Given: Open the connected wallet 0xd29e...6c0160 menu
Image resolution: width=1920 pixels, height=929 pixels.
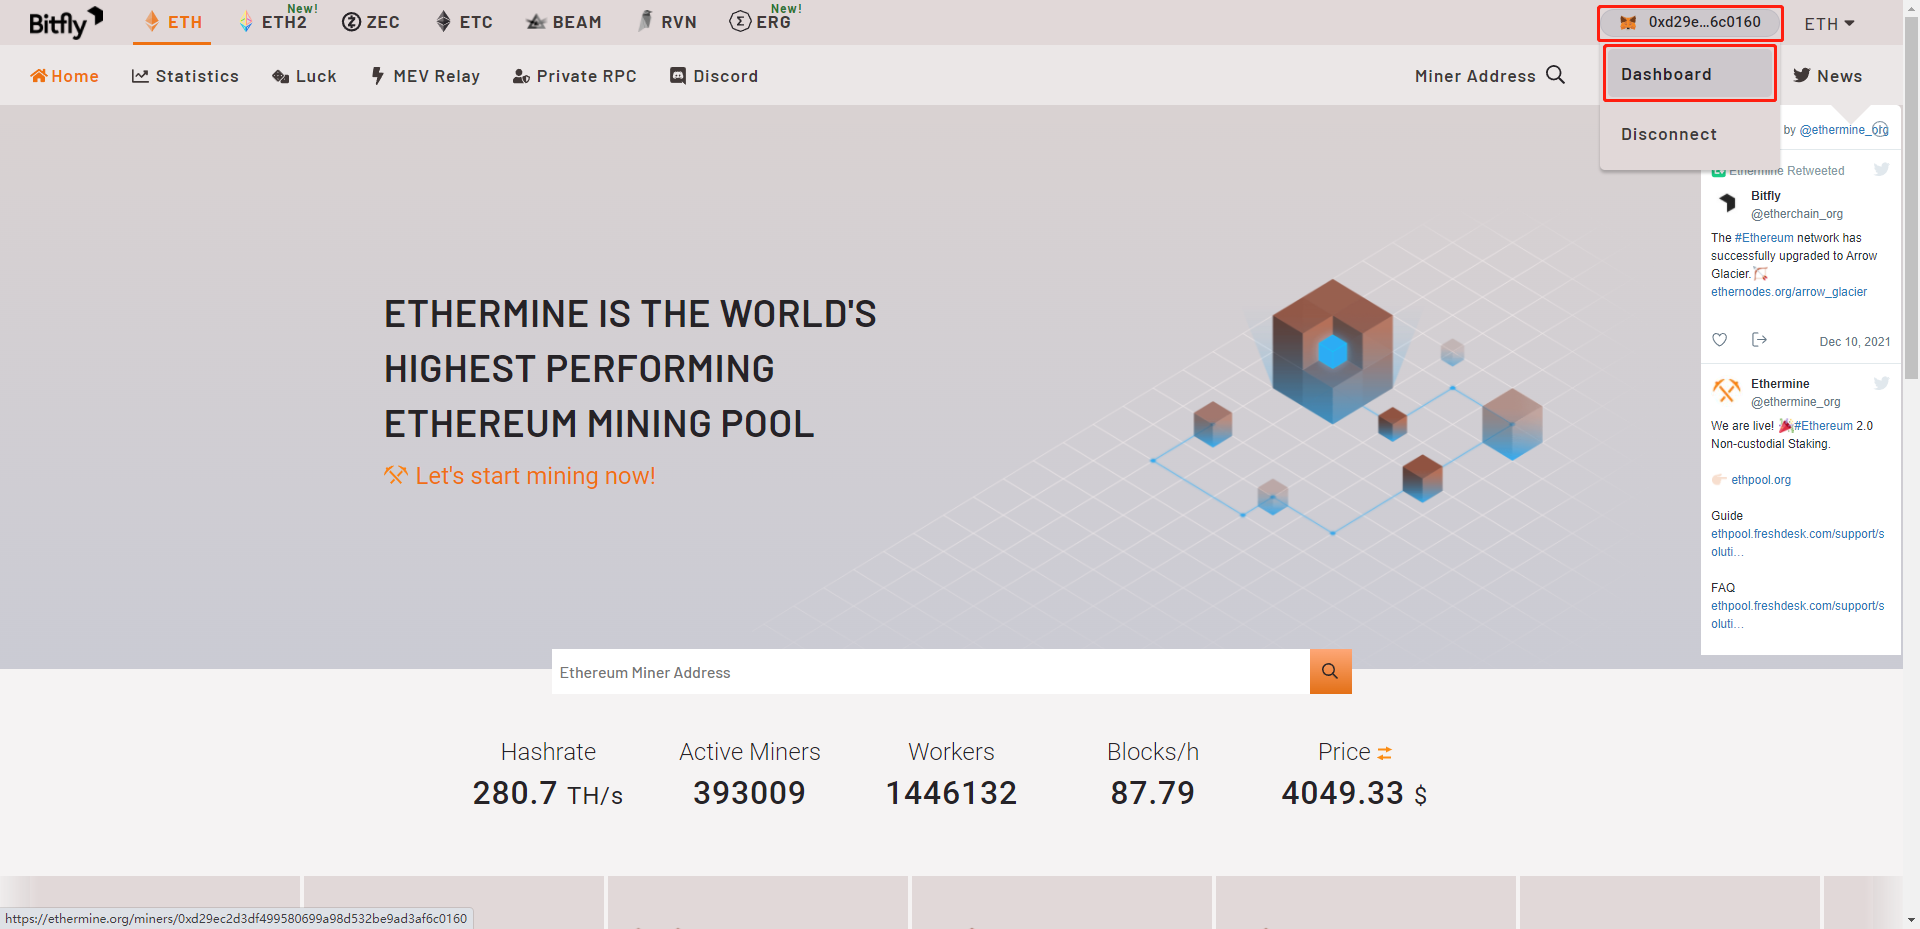Looking at the screenshot, I should click(x=1690, y=22).
